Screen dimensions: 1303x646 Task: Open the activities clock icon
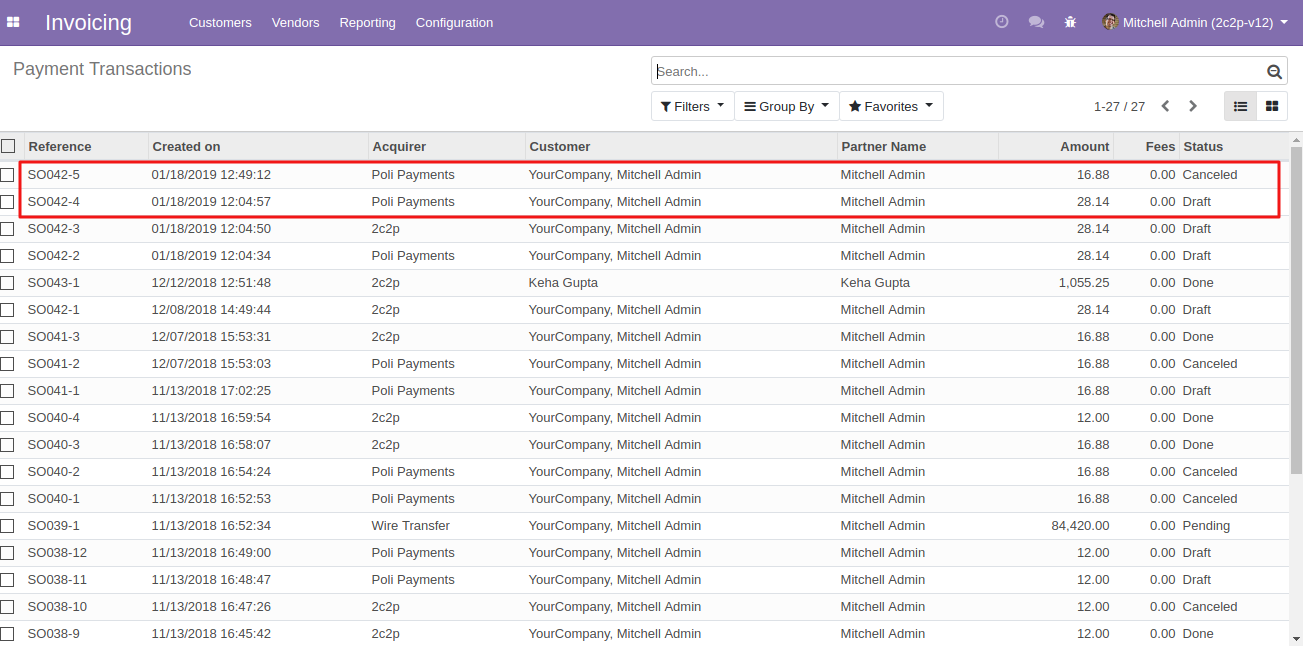pos(1002,22)
